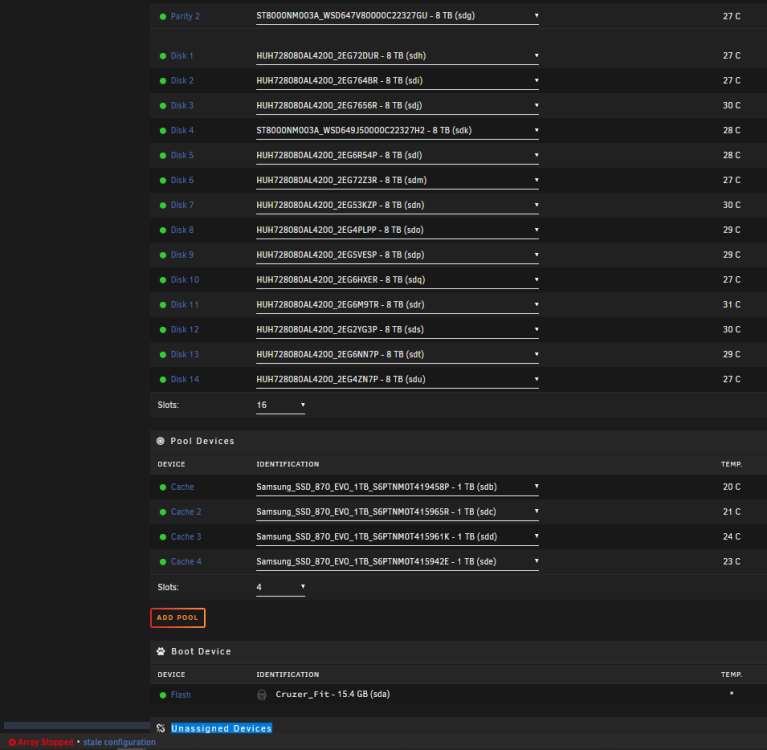Open the Parity 2 link
The image size is (767, 750).
tap(185, 16)
